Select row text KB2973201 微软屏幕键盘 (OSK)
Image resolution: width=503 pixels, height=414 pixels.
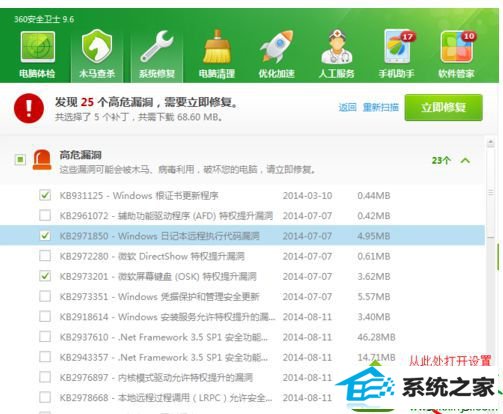click(158, 276)
